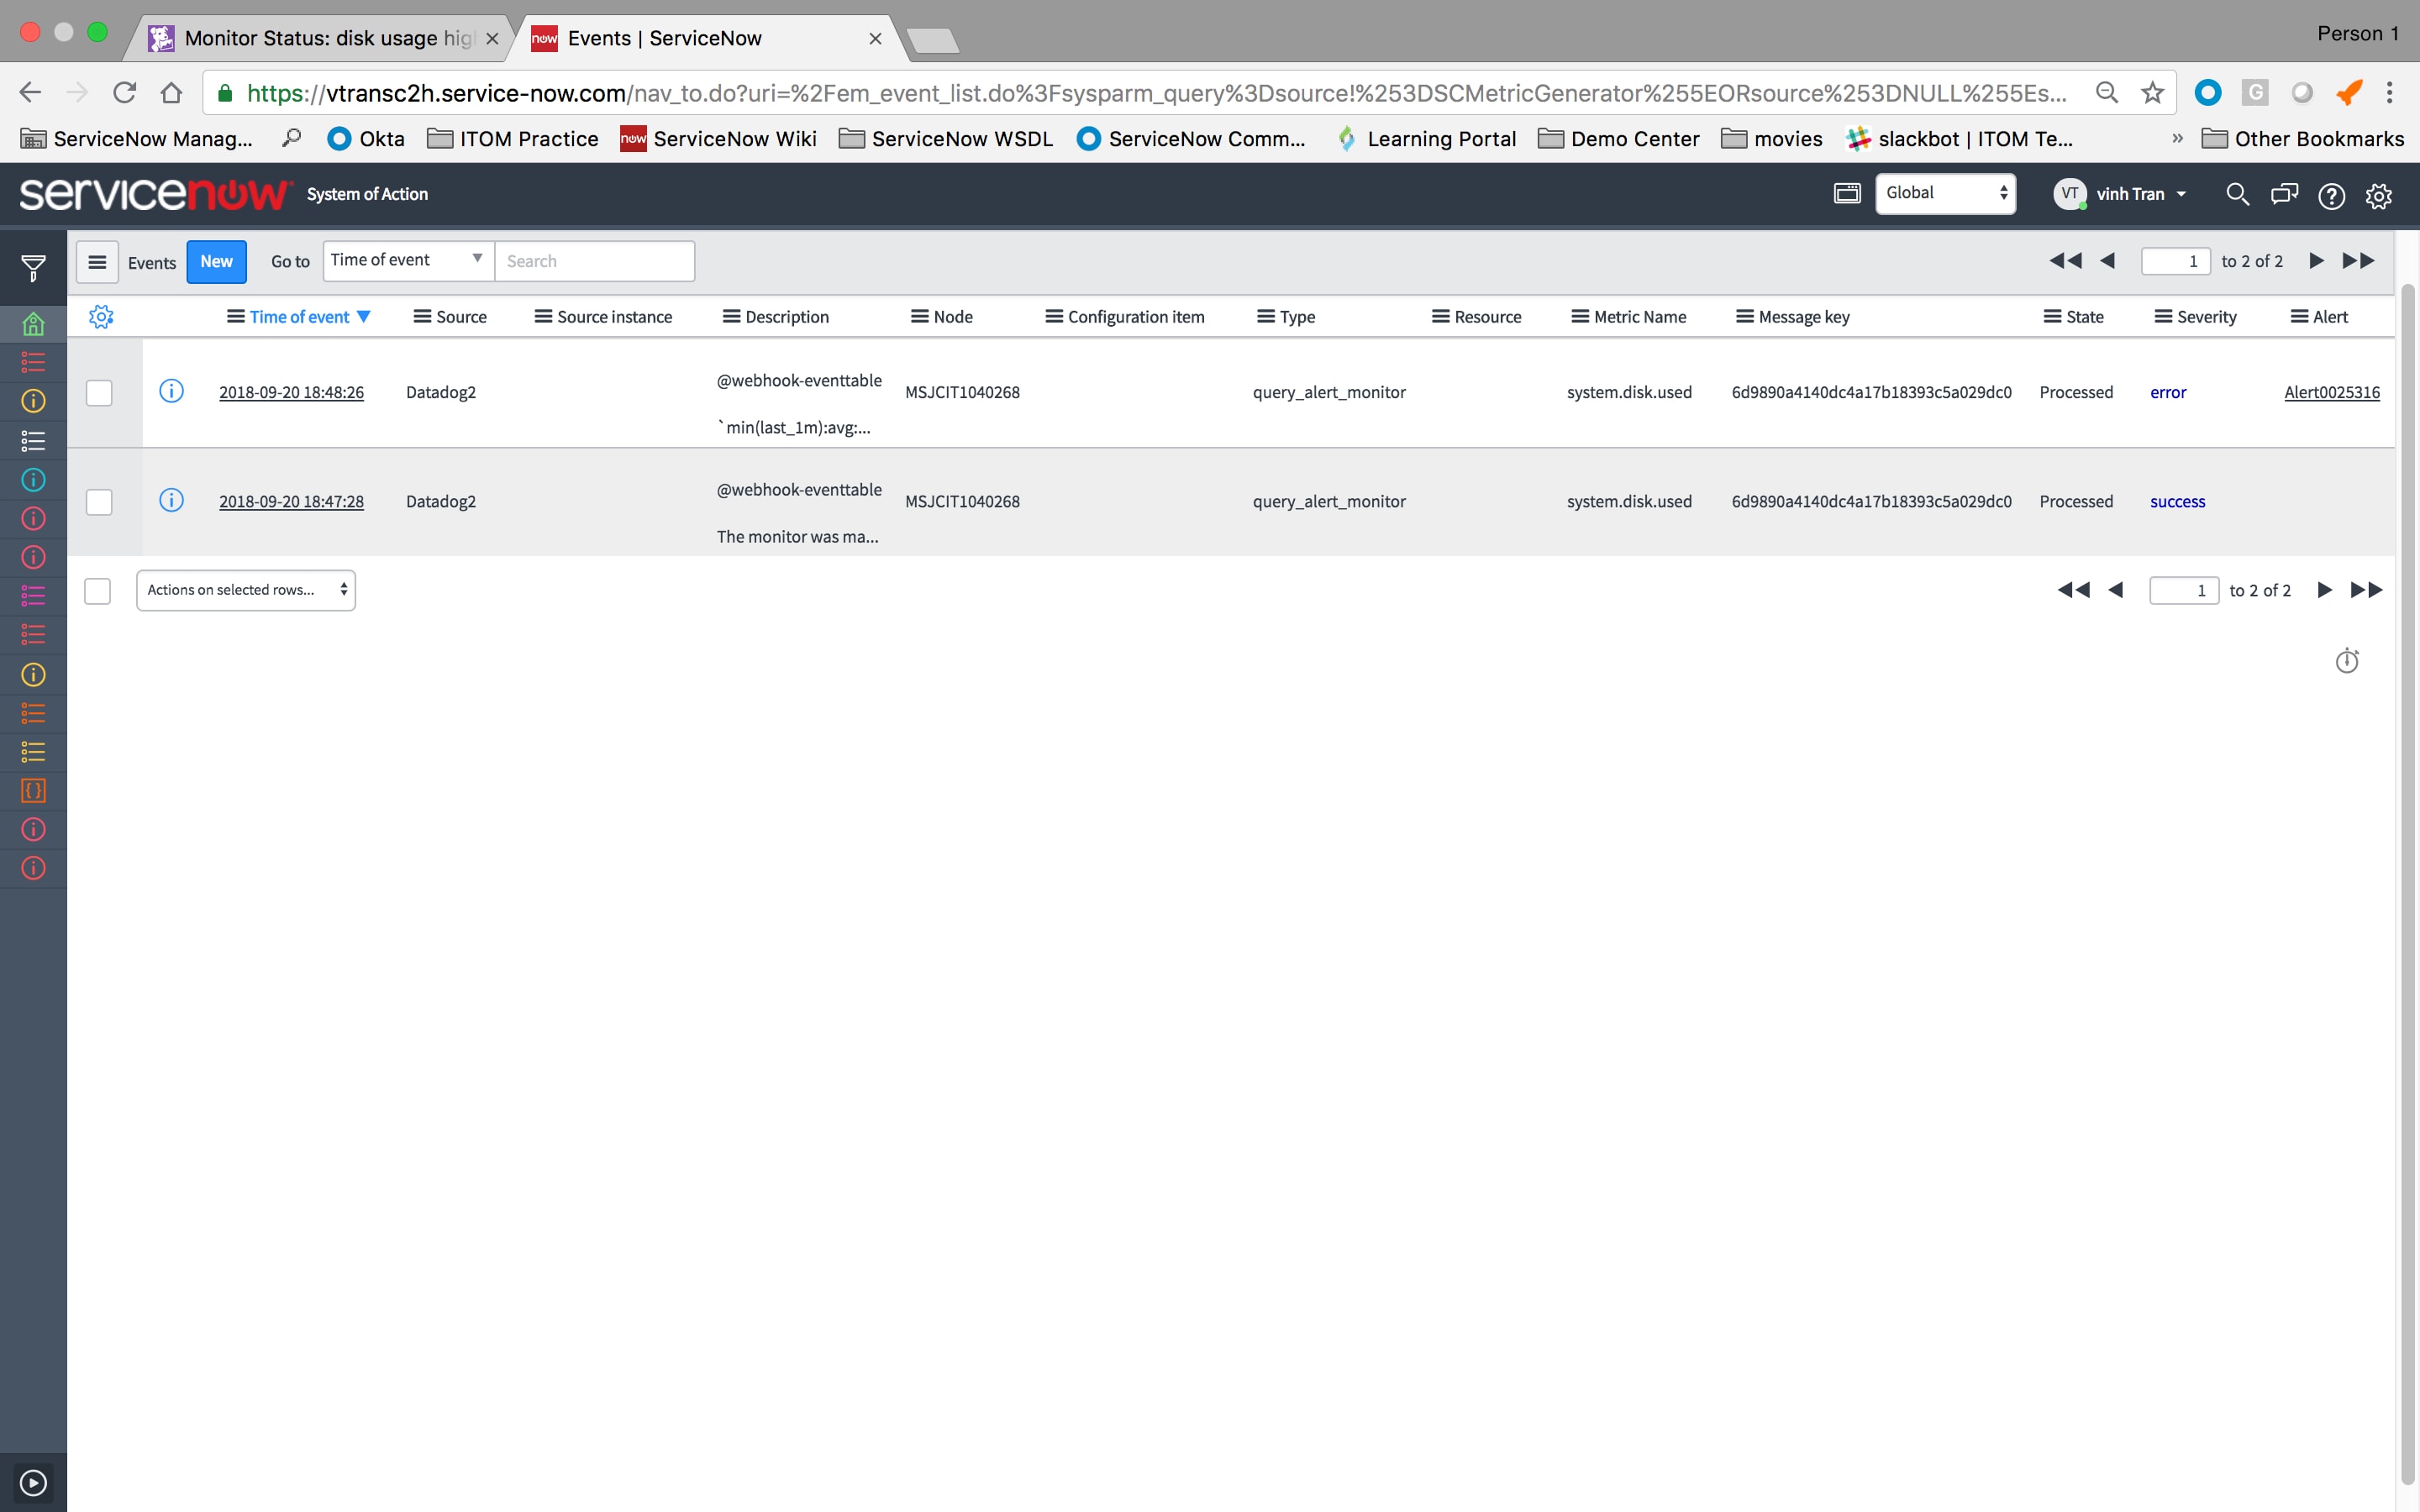Click the New button to create an event
The height and width of the screenshot is (1512, 2420).
click(x=216, y=261)
